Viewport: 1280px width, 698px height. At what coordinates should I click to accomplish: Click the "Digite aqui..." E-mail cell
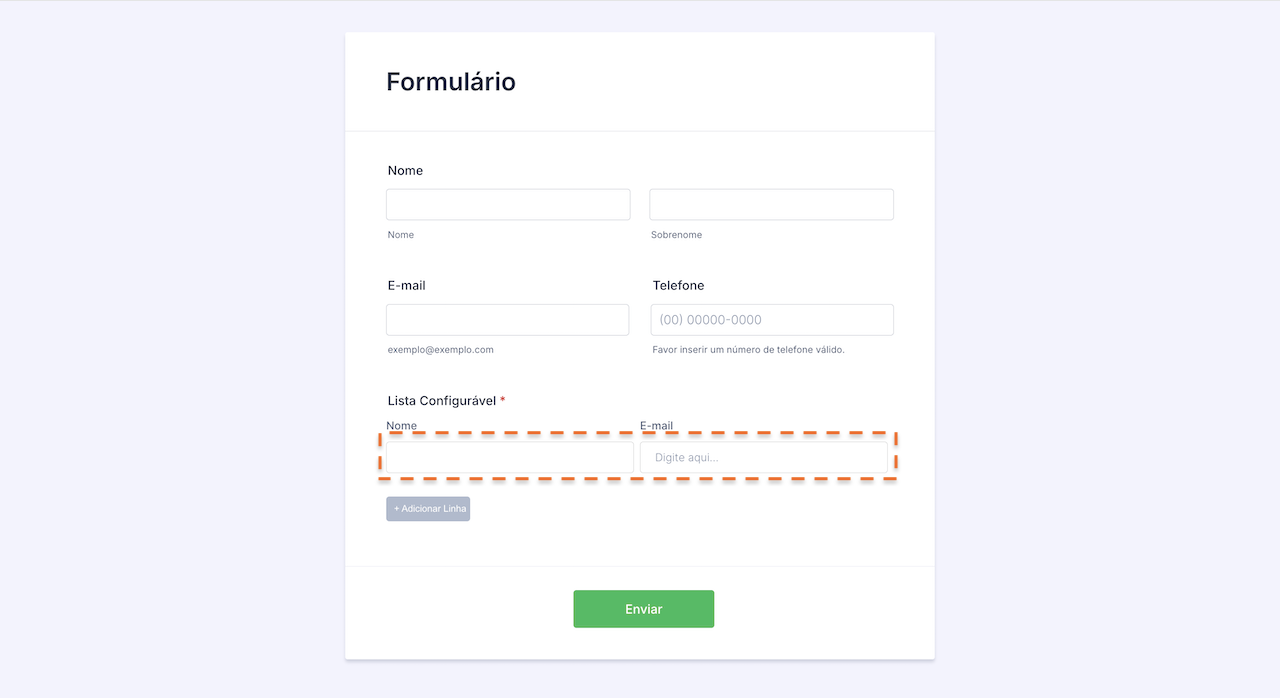763,458
